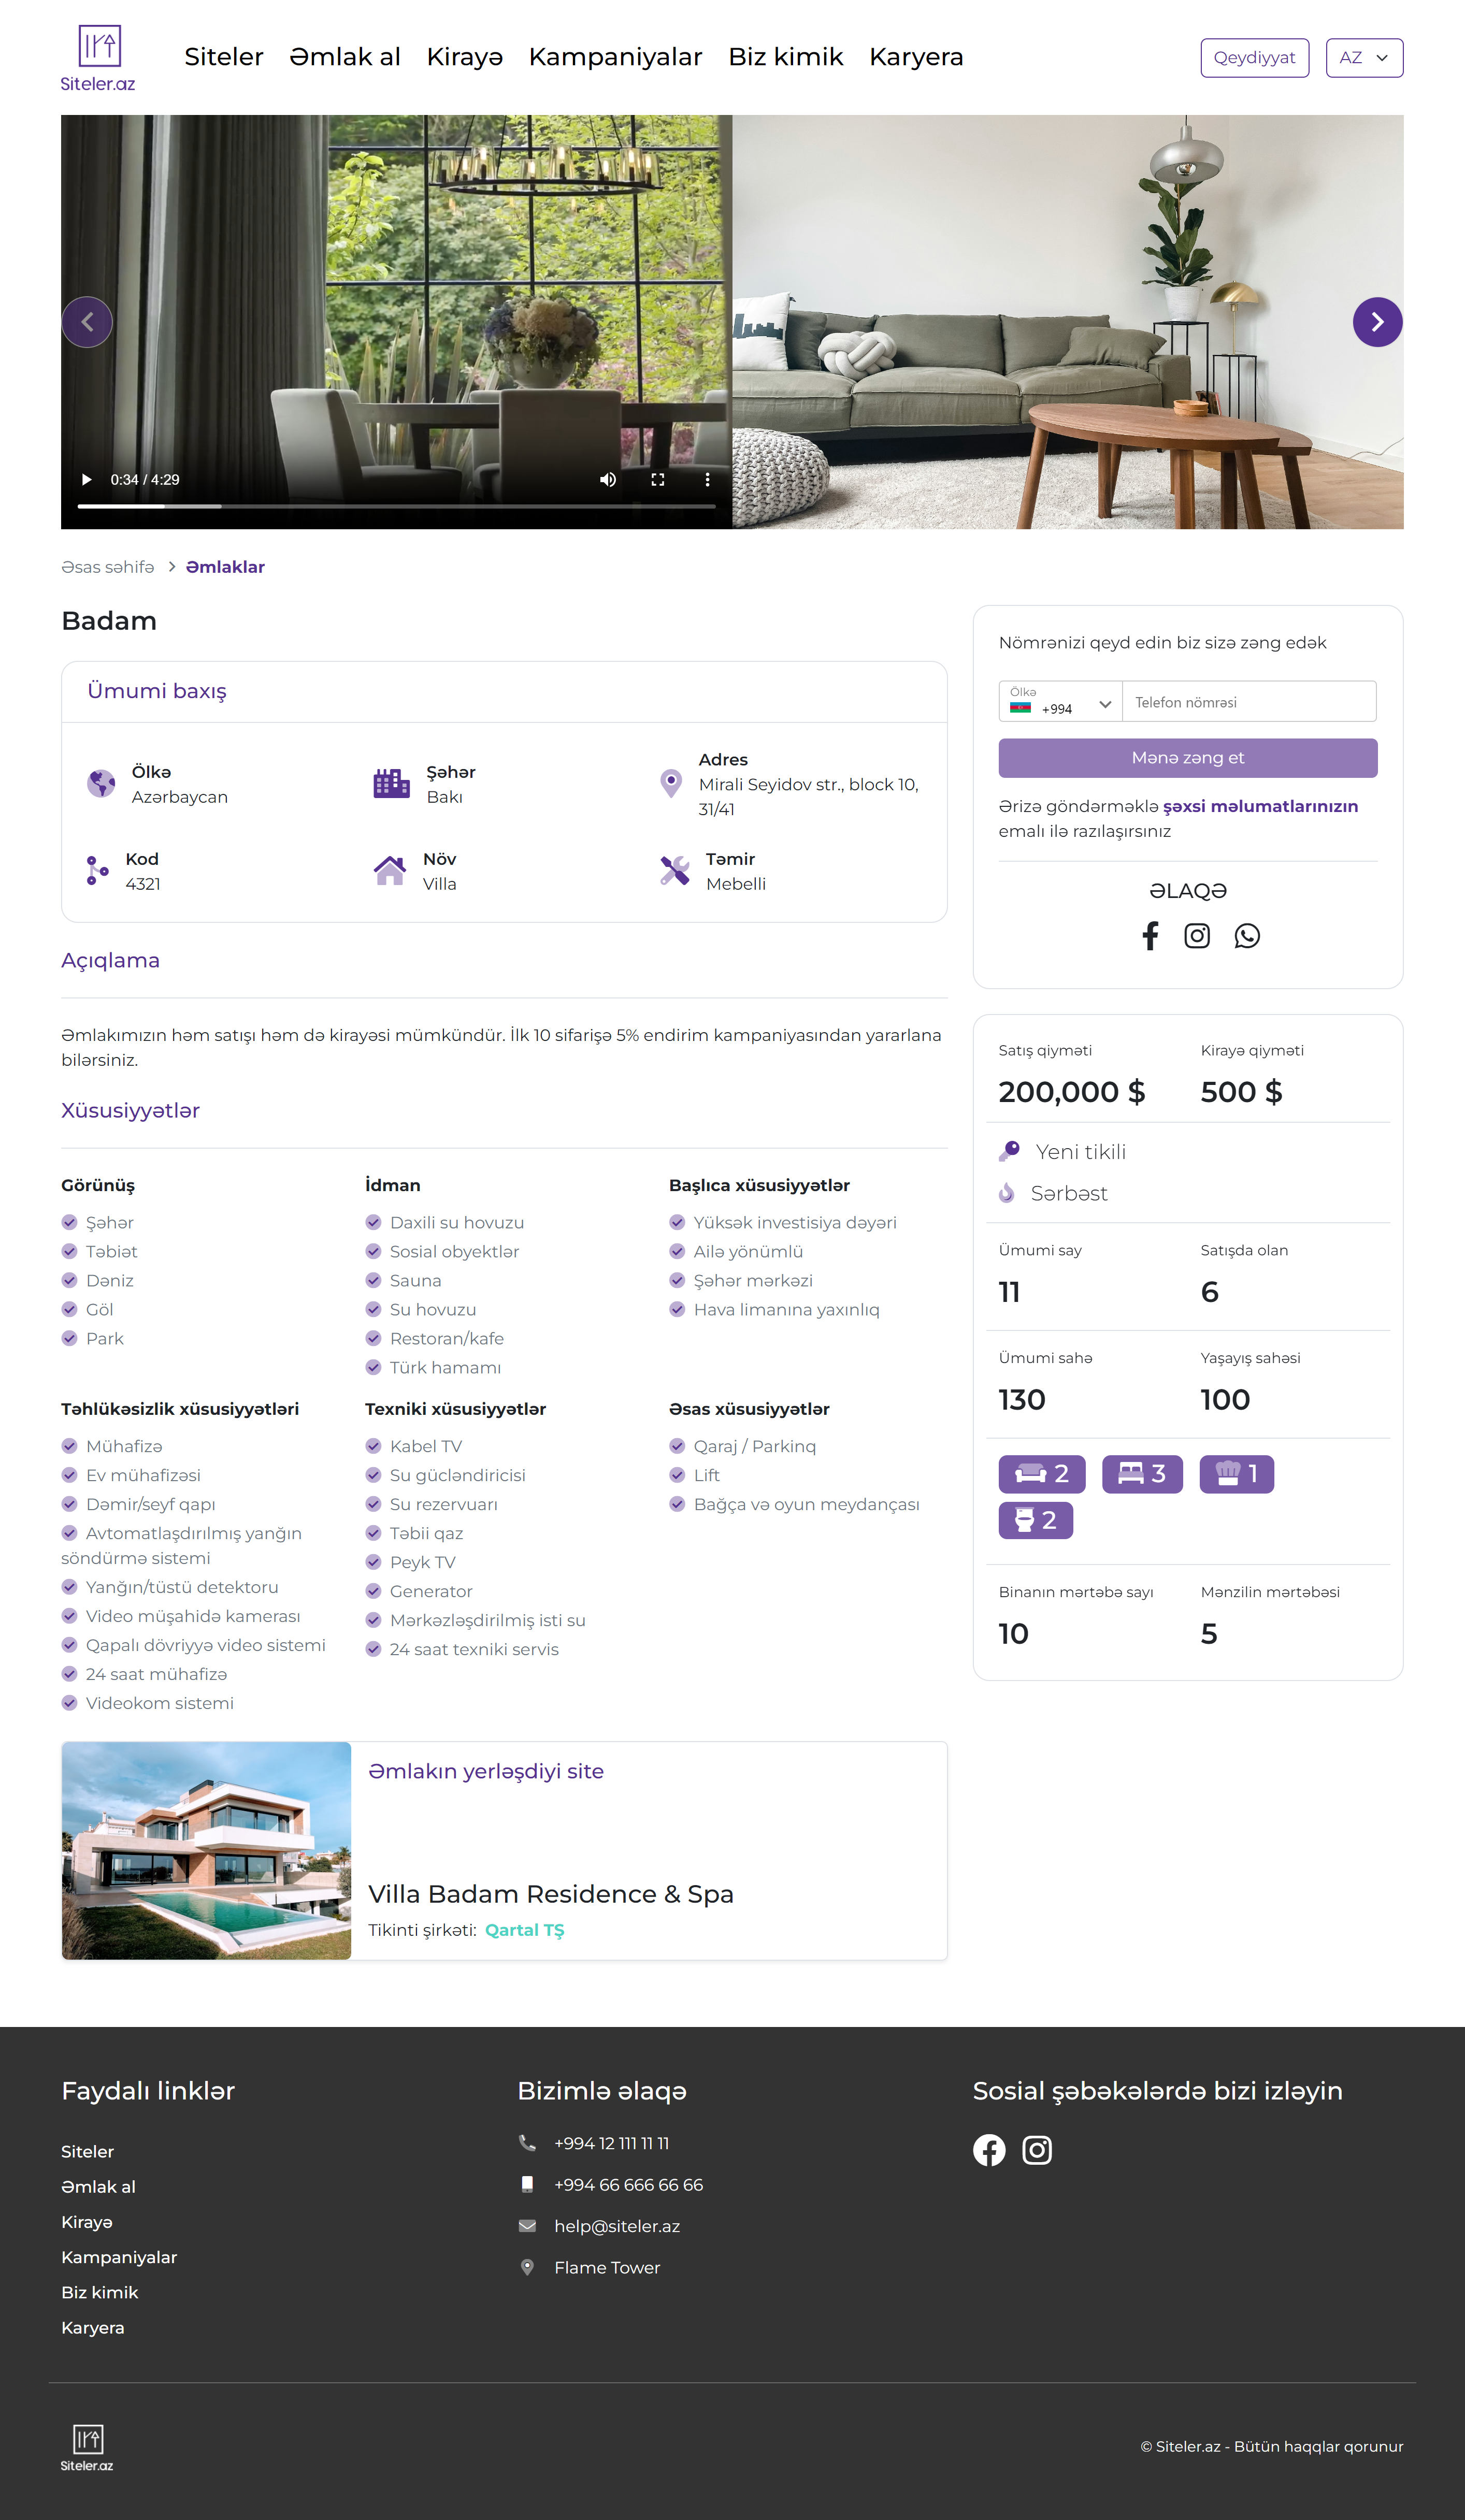Viewport: 1465px width, 2520px height.
Task: Mute the video with the volume icon
Action: [607, 480]
